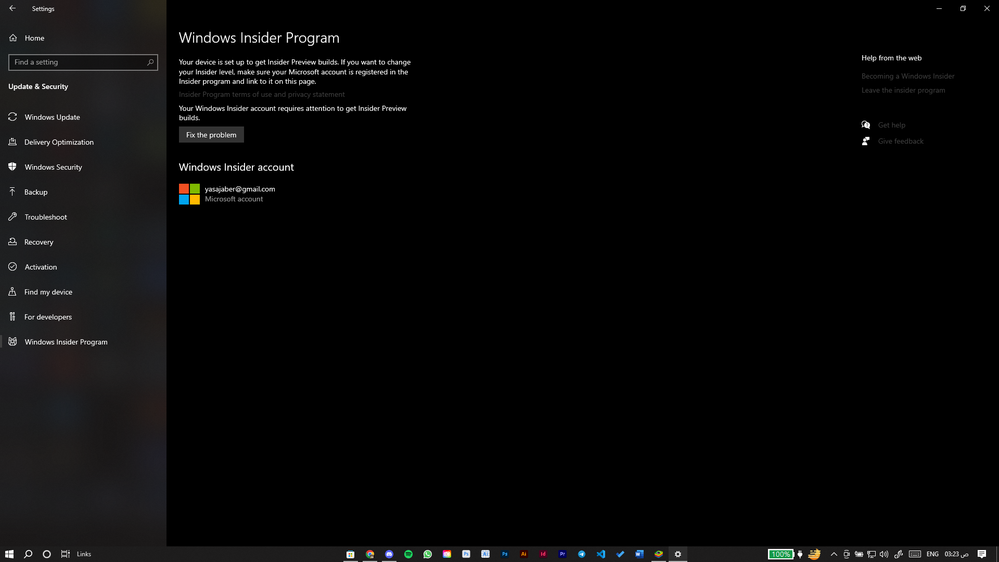Screen dimensions: 999x562
Task: Open Windows Security section
Action: [x=54, y=167]
